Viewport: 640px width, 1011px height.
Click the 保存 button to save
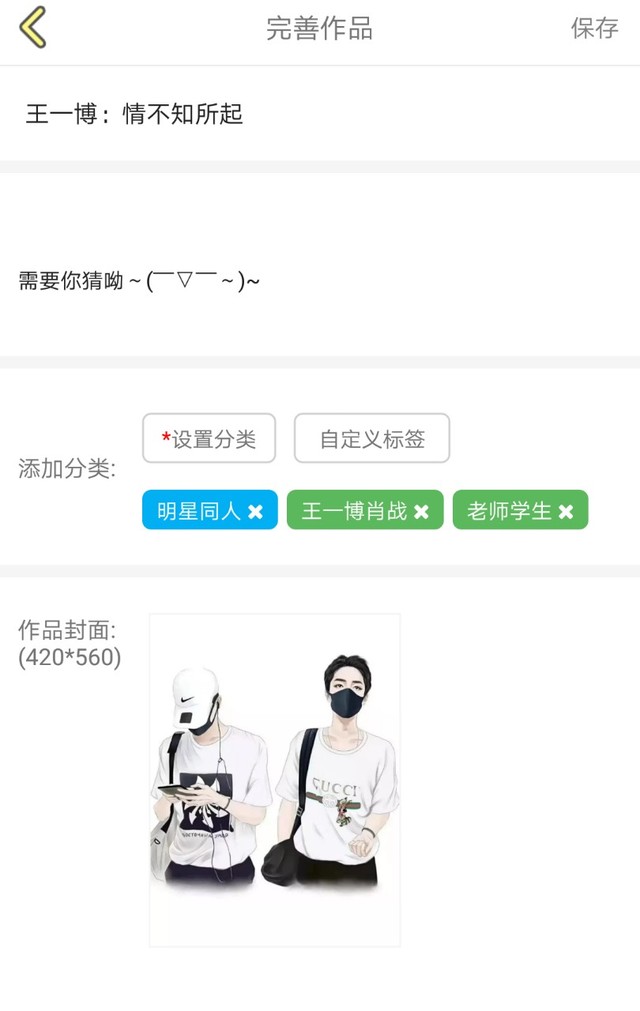click(594, 28)
